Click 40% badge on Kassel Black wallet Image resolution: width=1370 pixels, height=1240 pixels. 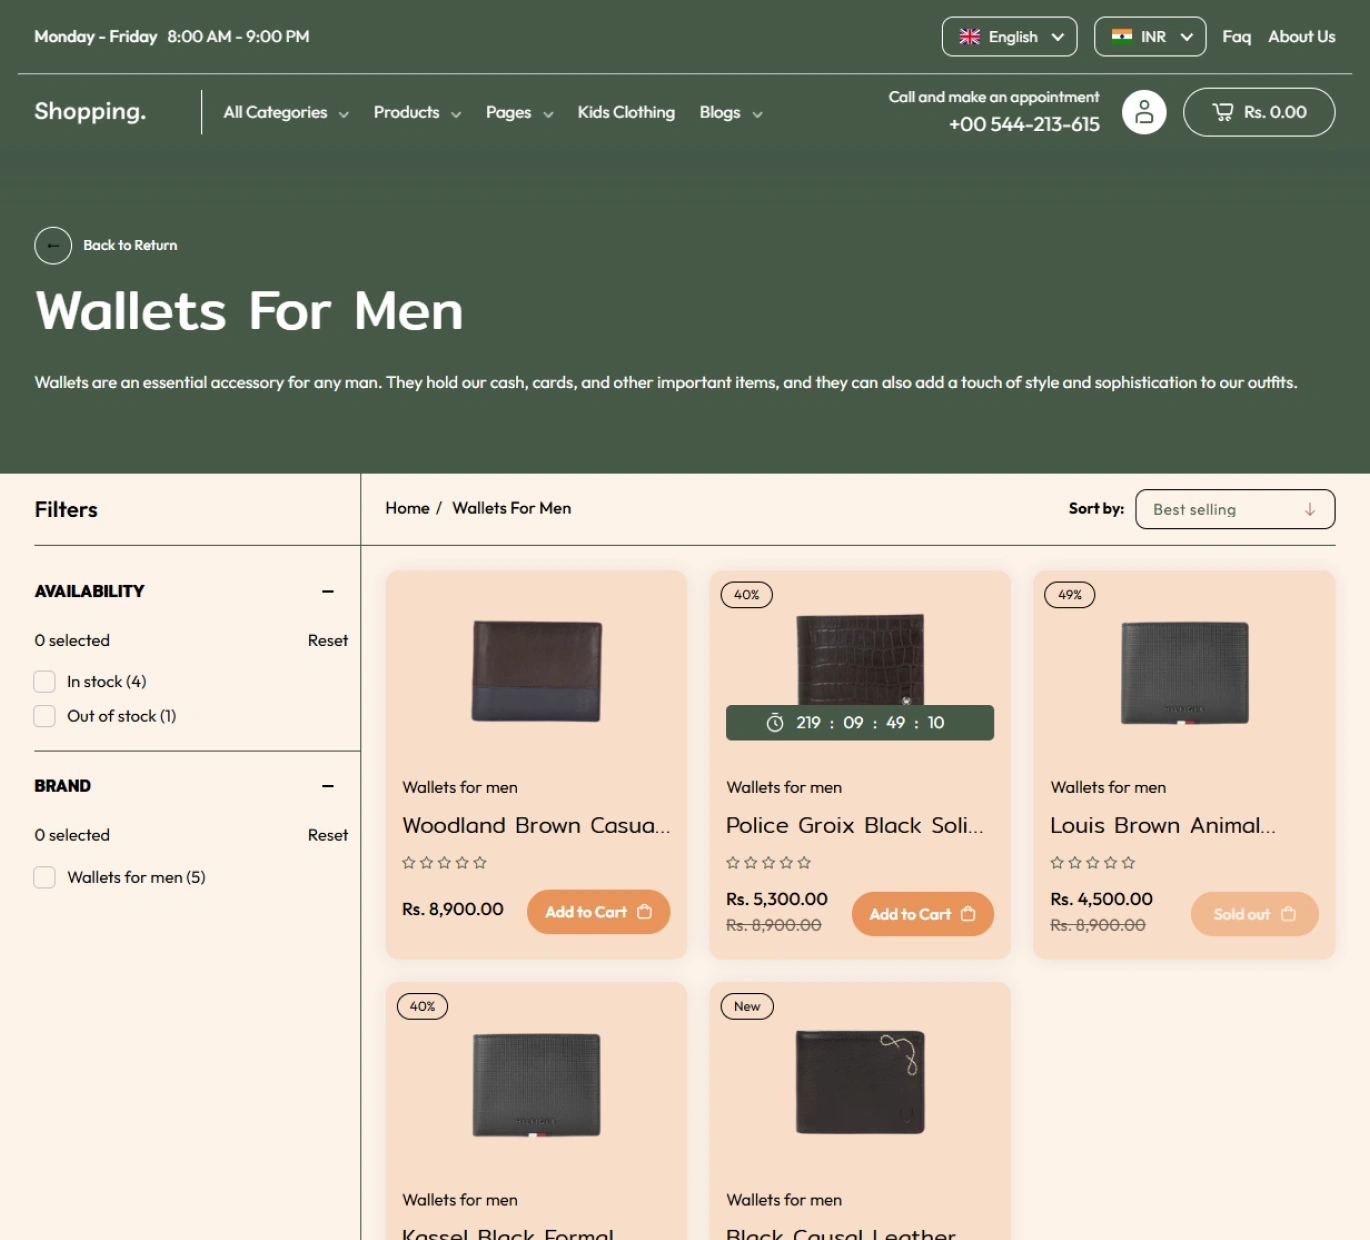point(422,1006)
